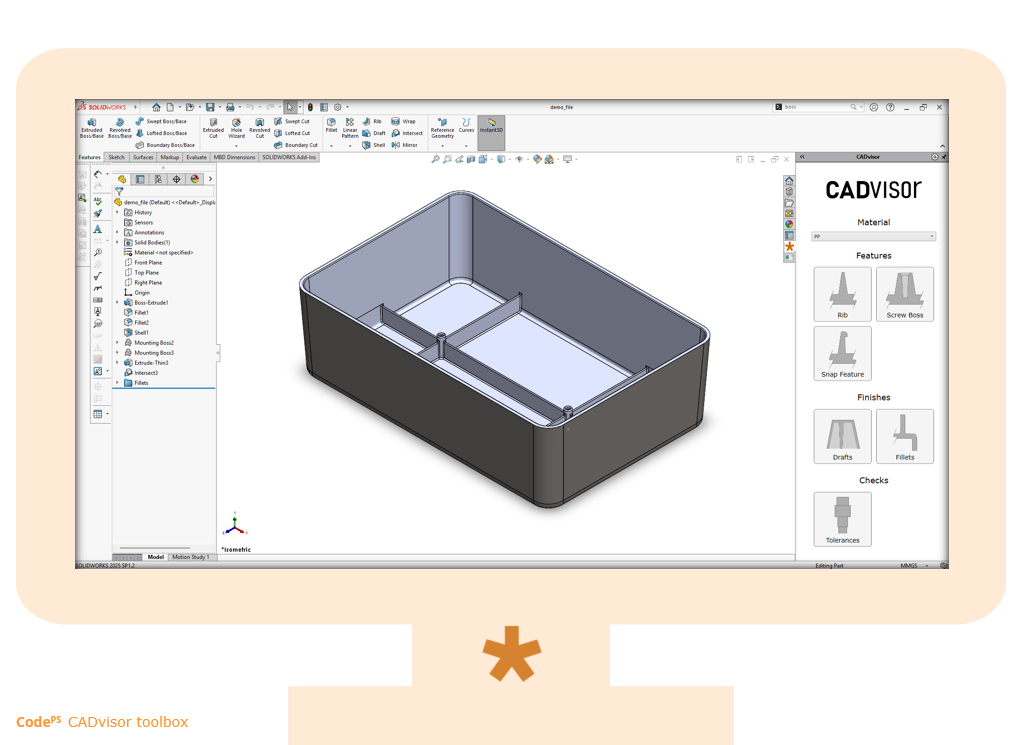Open the Hole Wizard tool

(x=236, y=128)
